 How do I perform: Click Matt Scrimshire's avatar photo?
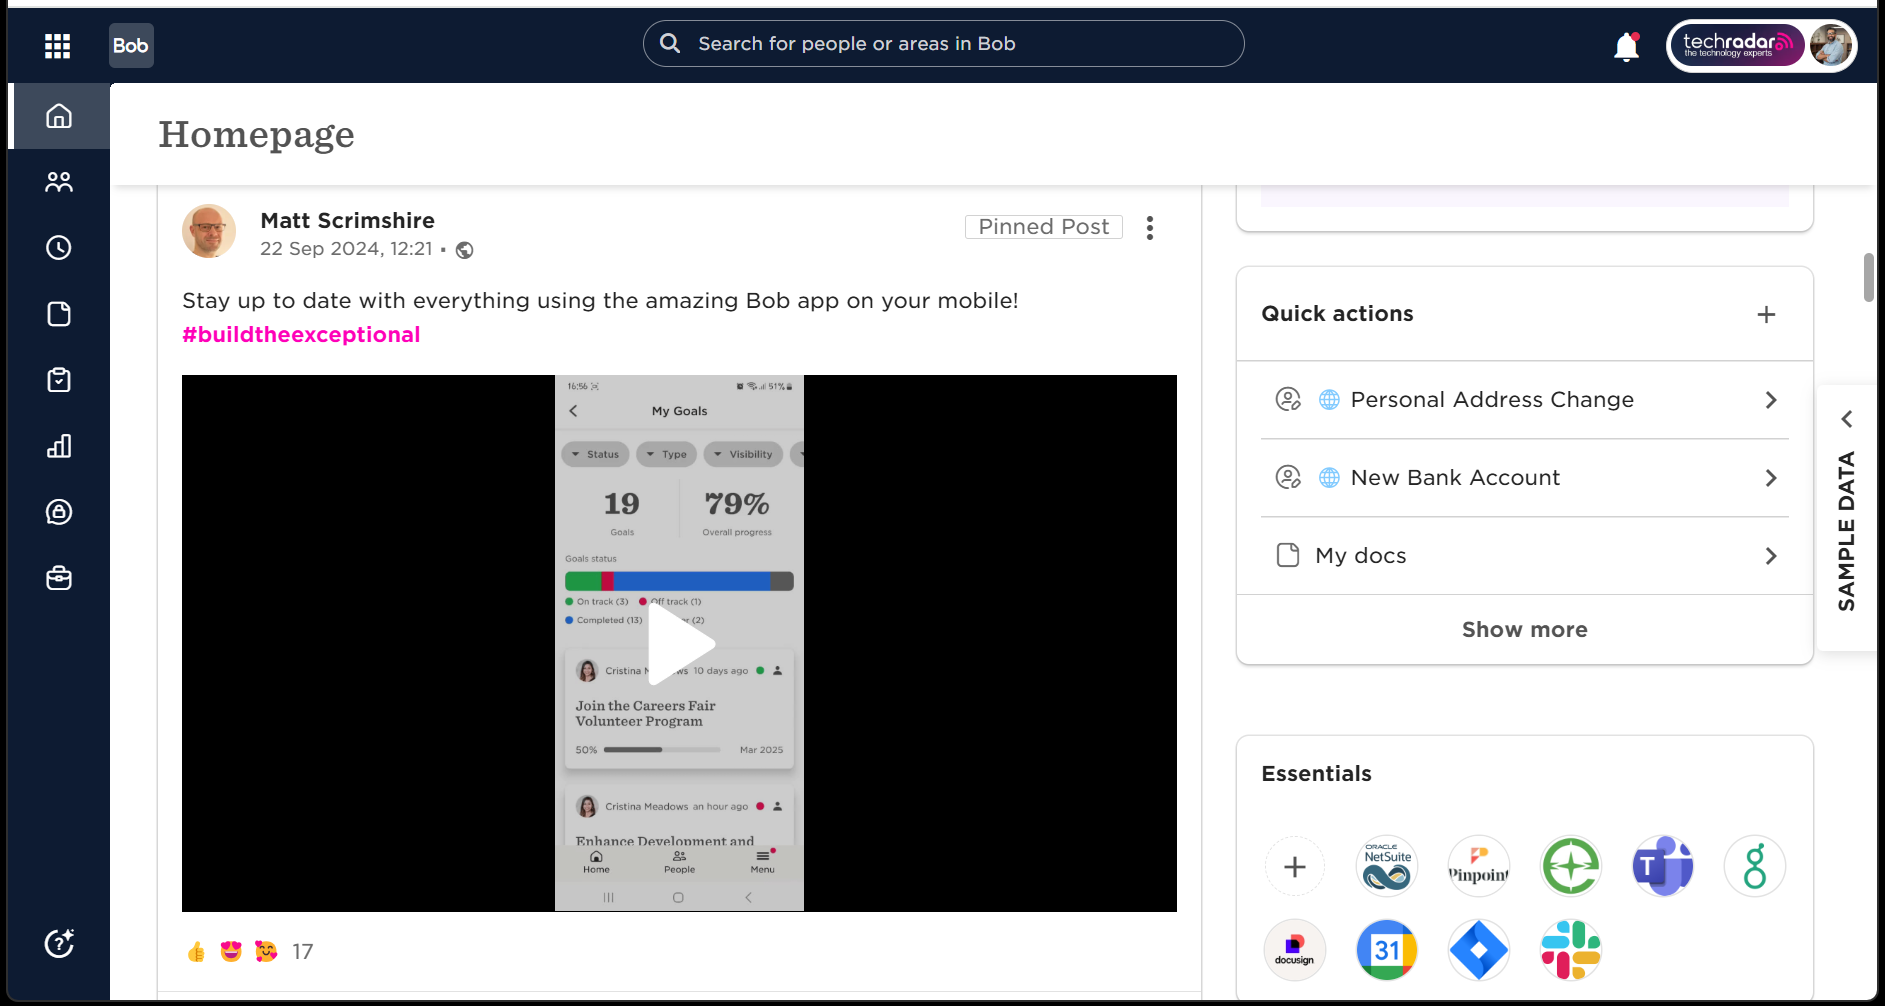point(209,232)
